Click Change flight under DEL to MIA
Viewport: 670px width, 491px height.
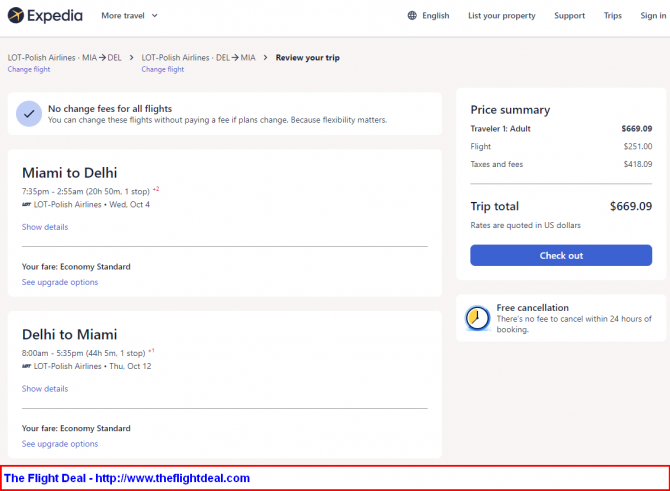[x=163, y=69]
